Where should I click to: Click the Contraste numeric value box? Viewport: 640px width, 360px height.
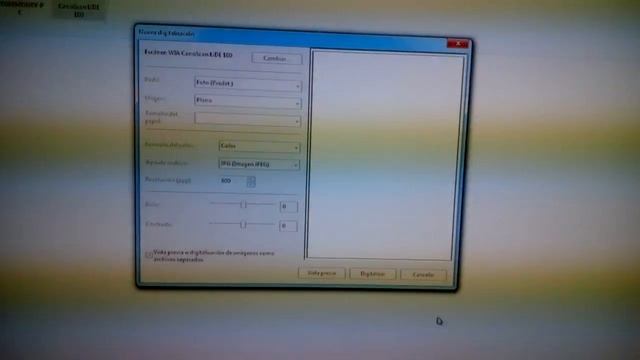(288, 226)
